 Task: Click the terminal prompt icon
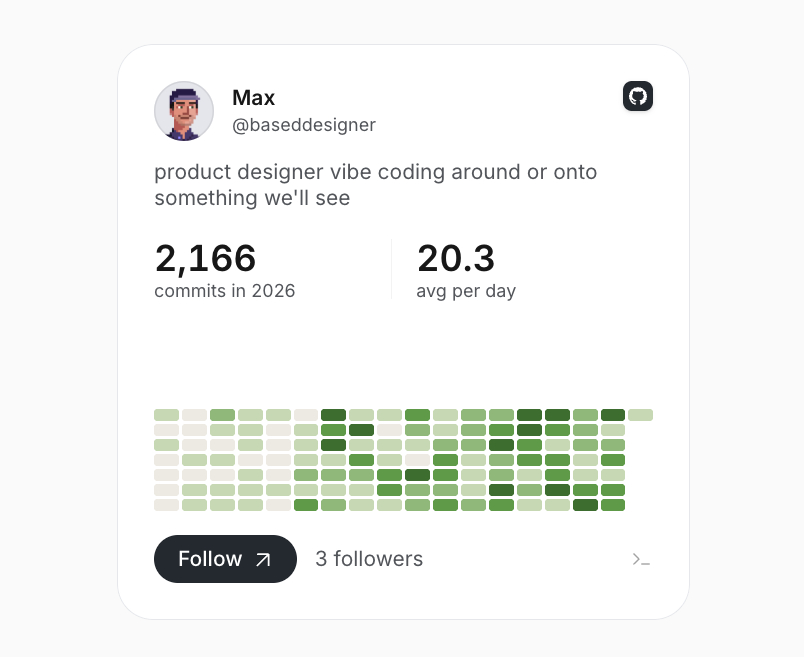[x=641, y=560]
